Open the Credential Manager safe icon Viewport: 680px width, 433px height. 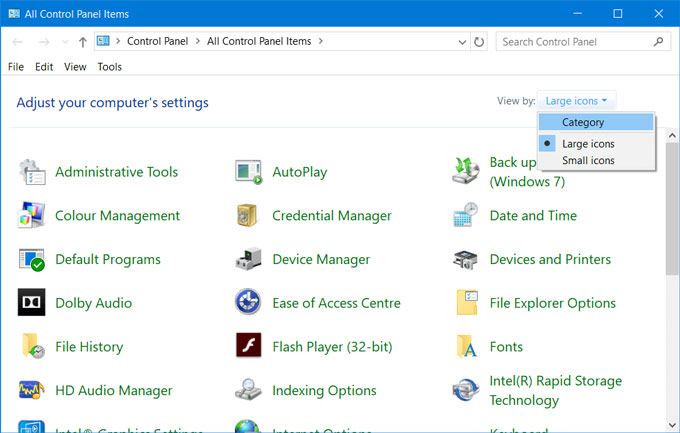[x=247, y=215]
